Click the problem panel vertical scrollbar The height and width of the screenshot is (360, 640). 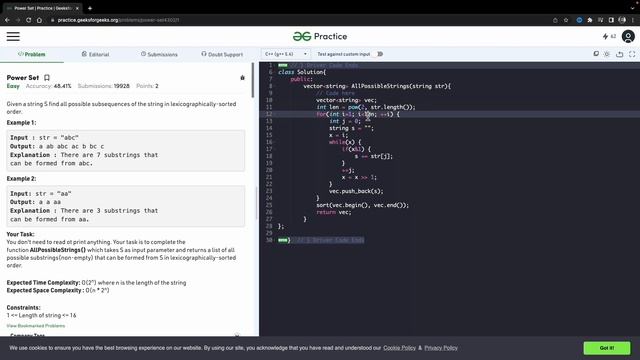(x=253, y=80)
